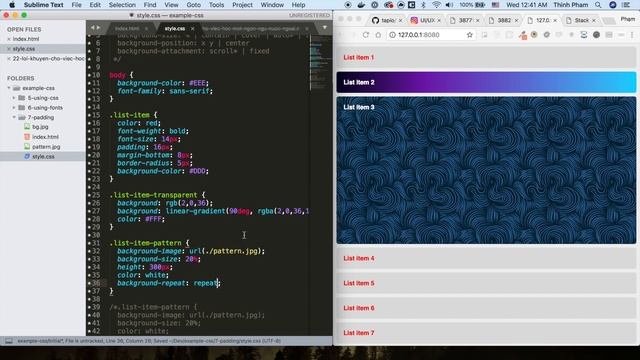Open Chrome three-dot menu

pos(632,35)
